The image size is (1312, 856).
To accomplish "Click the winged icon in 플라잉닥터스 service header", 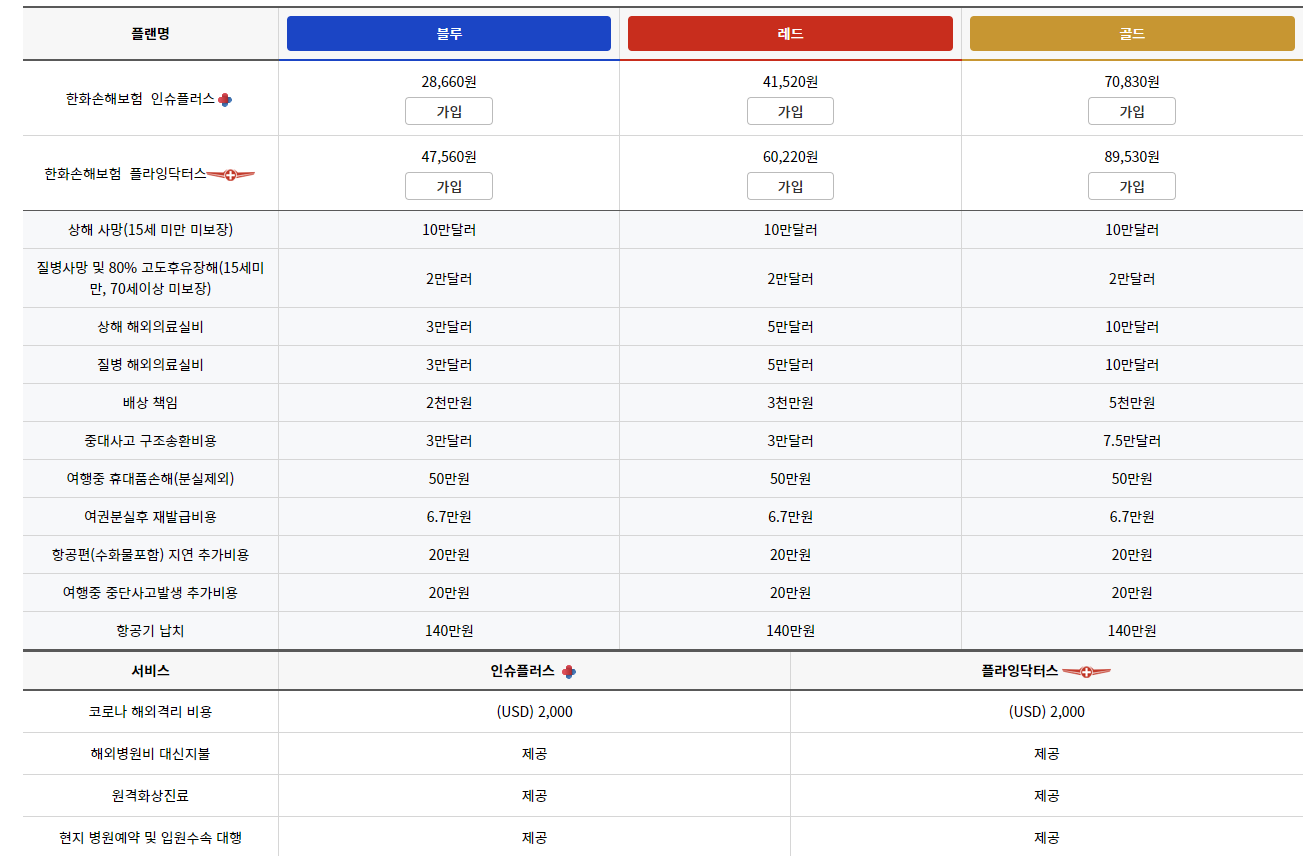I will coord(1086,672).
